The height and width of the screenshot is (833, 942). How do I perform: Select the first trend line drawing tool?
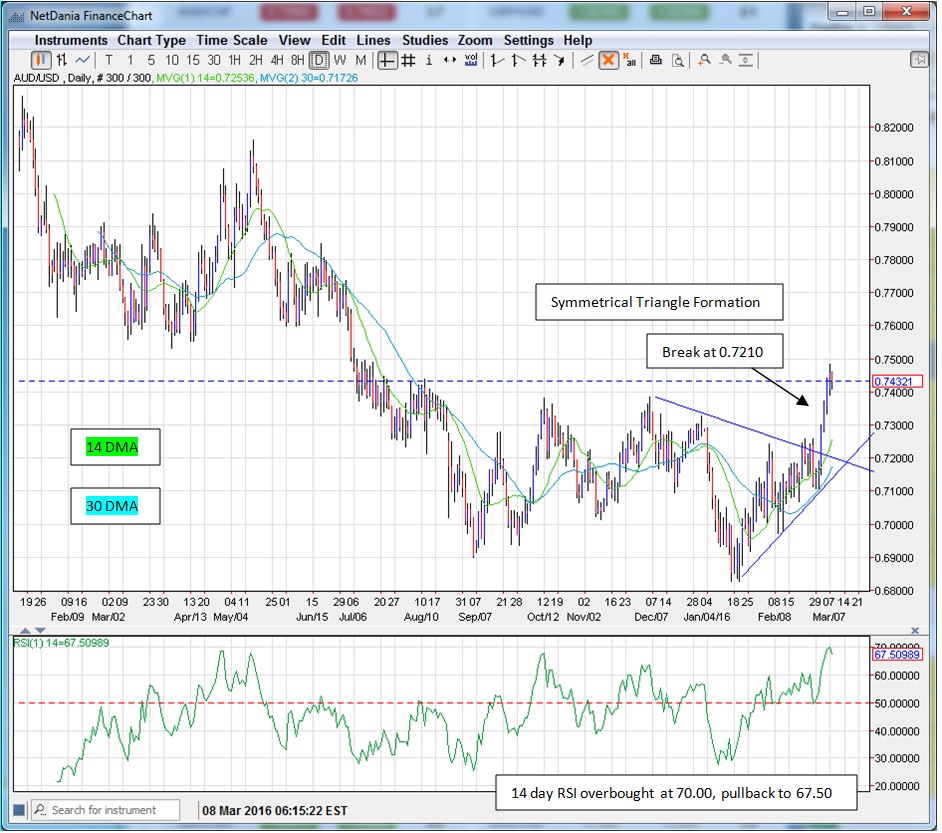(x=497, y=60)
